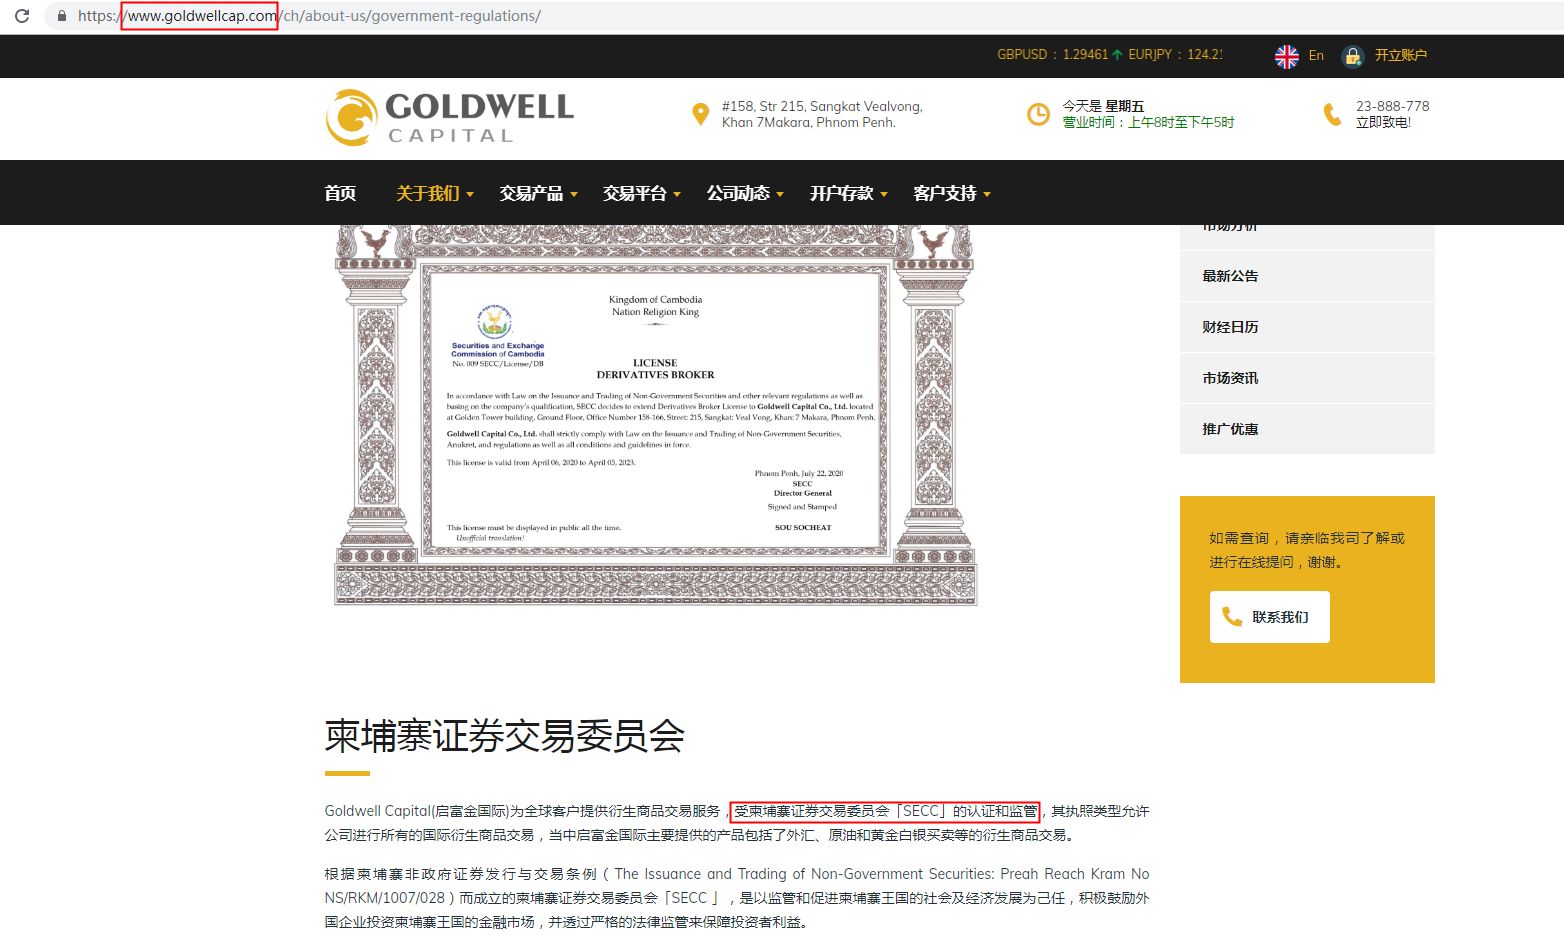Screen dimensions: 1564x949
Task: Open the Goldwell Capital logo homepage link
Action: click(450, 118)
